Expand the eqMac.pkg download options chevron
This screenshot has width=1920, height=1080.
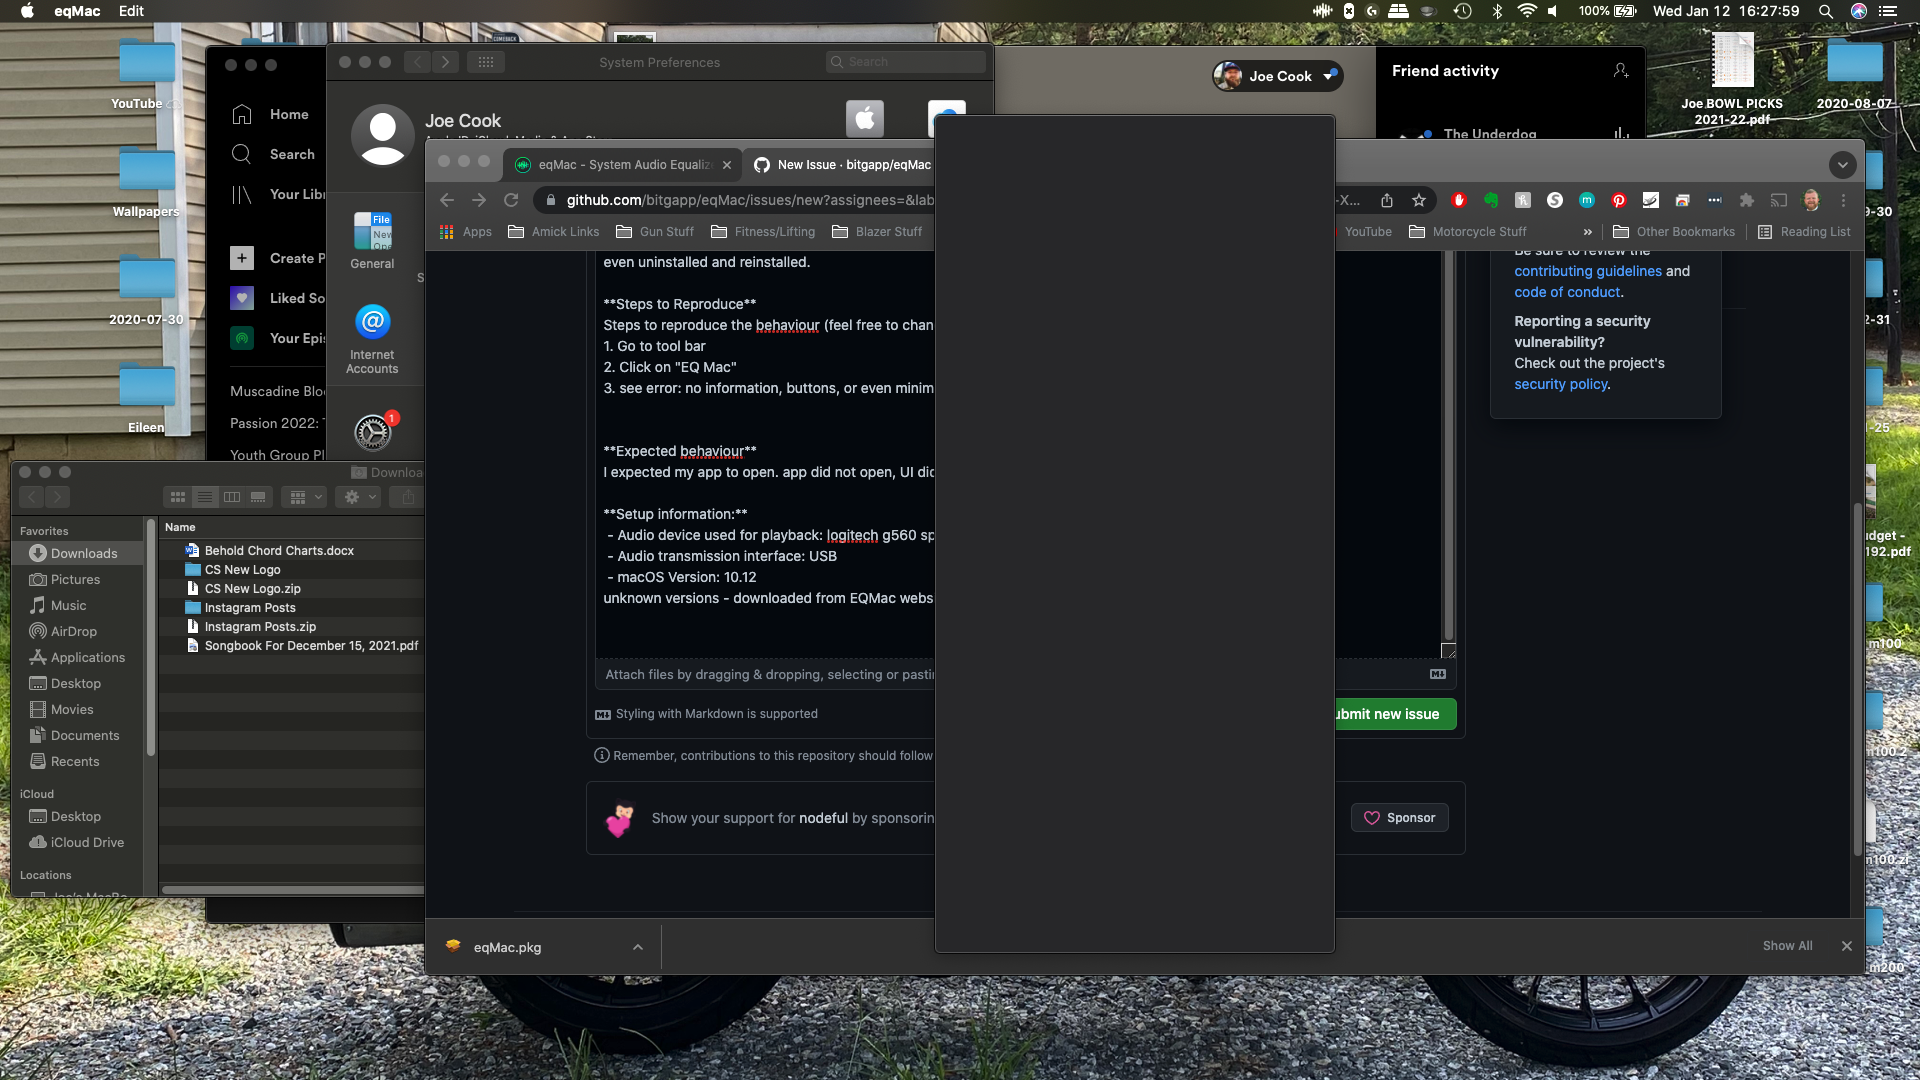pos(637,946)
